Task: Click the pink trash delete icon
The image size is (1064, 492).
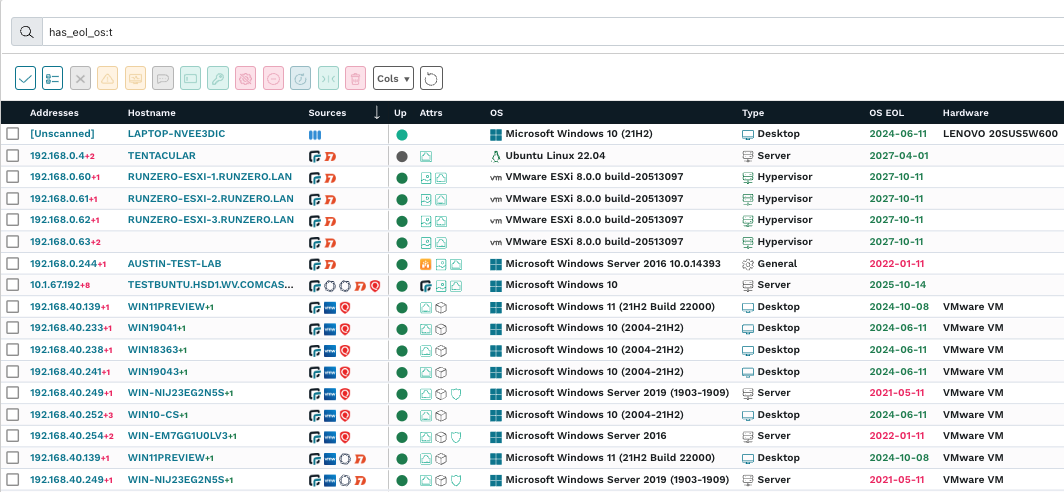Action: (x=355, y=78)
